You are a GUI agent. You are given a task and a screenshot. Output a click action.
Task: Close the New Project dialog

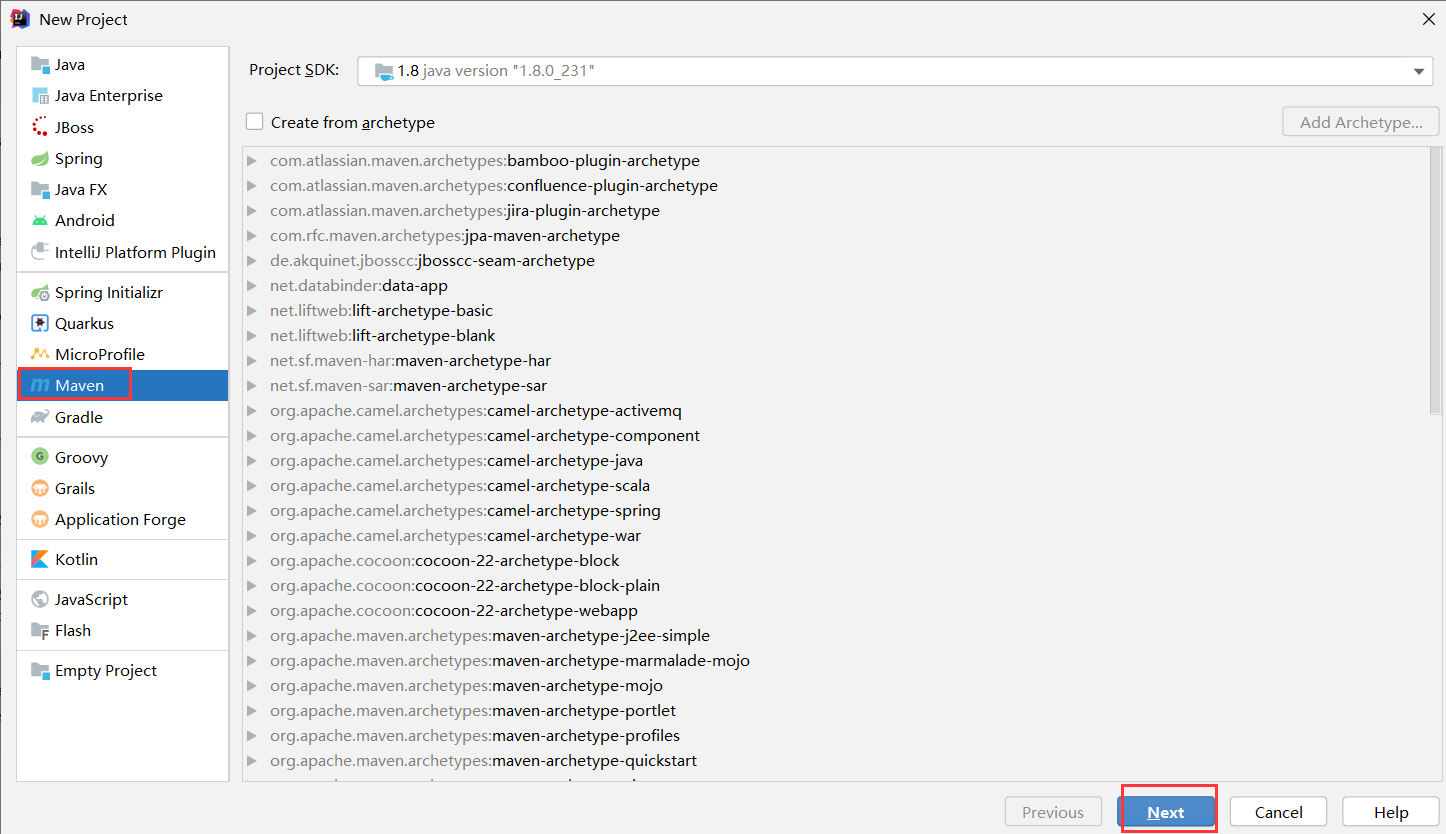[x=1429, y=19]
